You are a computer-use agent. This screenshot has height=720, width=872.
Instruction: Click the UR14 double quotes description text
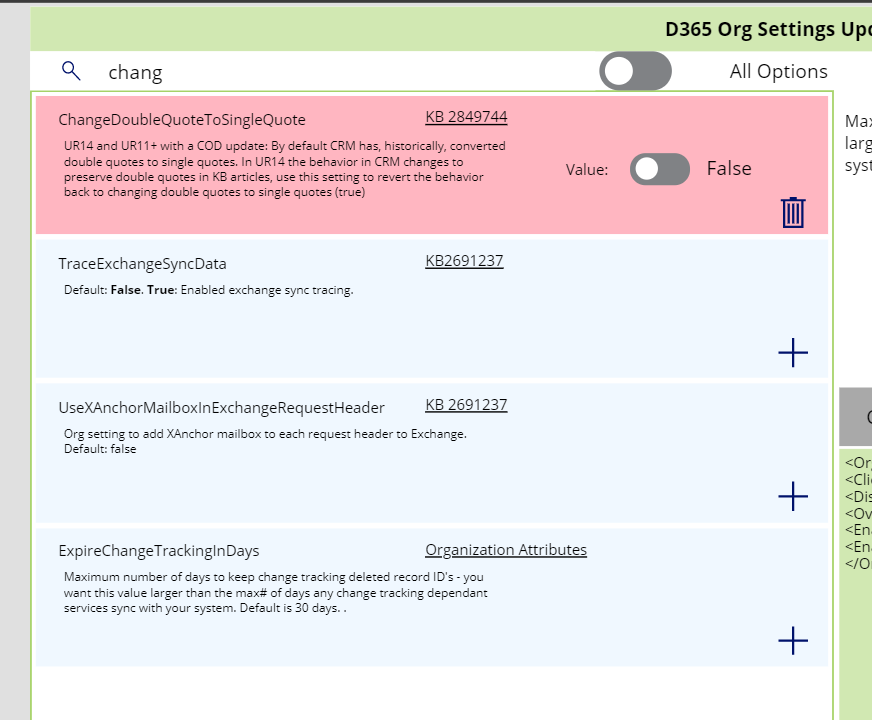[x=285, y=169]
